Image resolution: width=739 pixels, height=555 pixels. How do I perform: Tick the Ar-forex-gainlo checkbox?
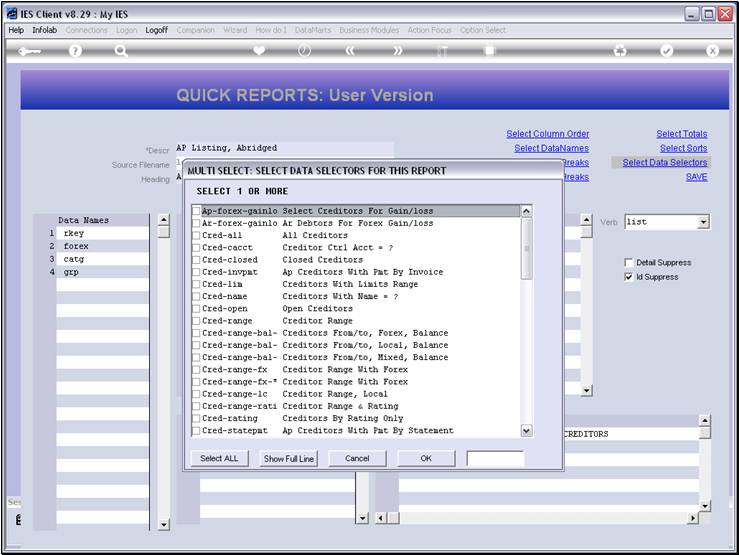pos(196,223)
